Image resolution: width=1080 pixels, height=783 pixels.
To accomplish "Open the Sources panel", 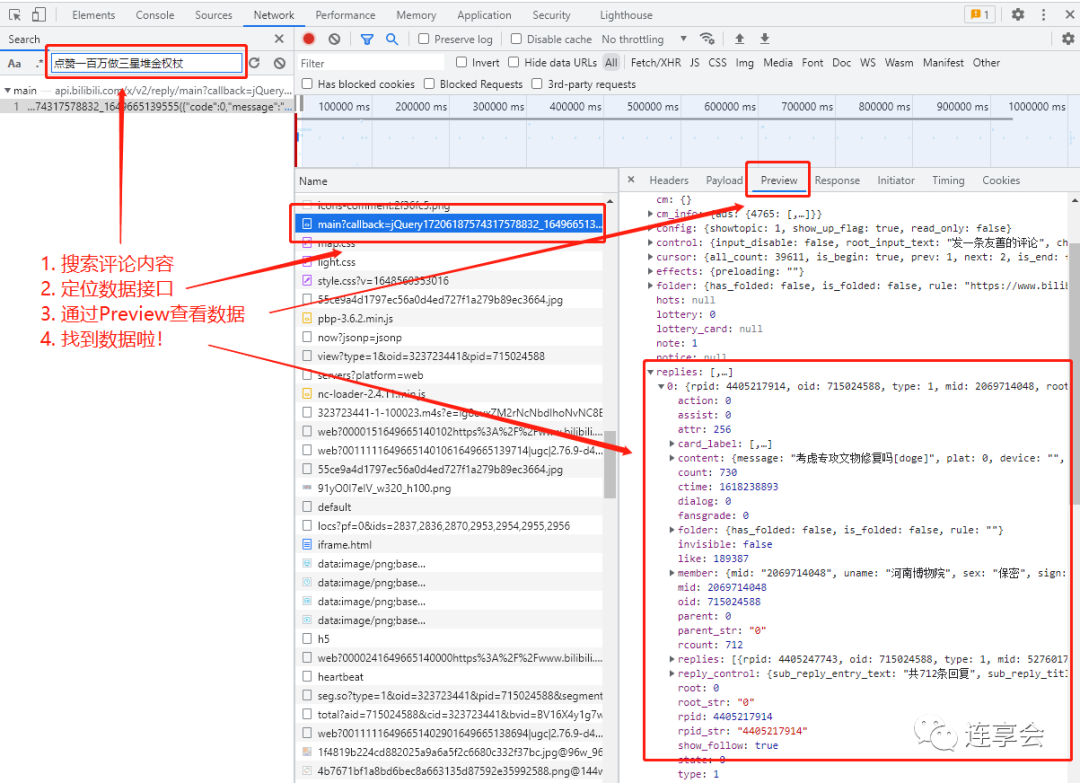I will [214, 14].
